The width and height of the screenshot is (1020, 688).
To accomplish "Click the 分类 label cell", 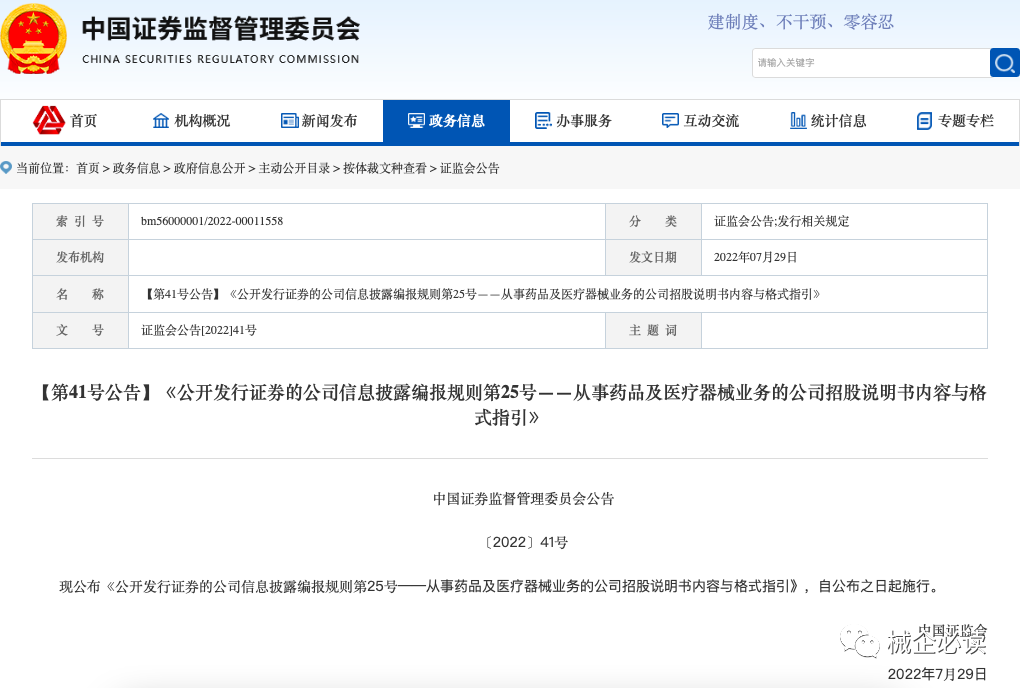I will pyautogui.click(x=653, y=221).
